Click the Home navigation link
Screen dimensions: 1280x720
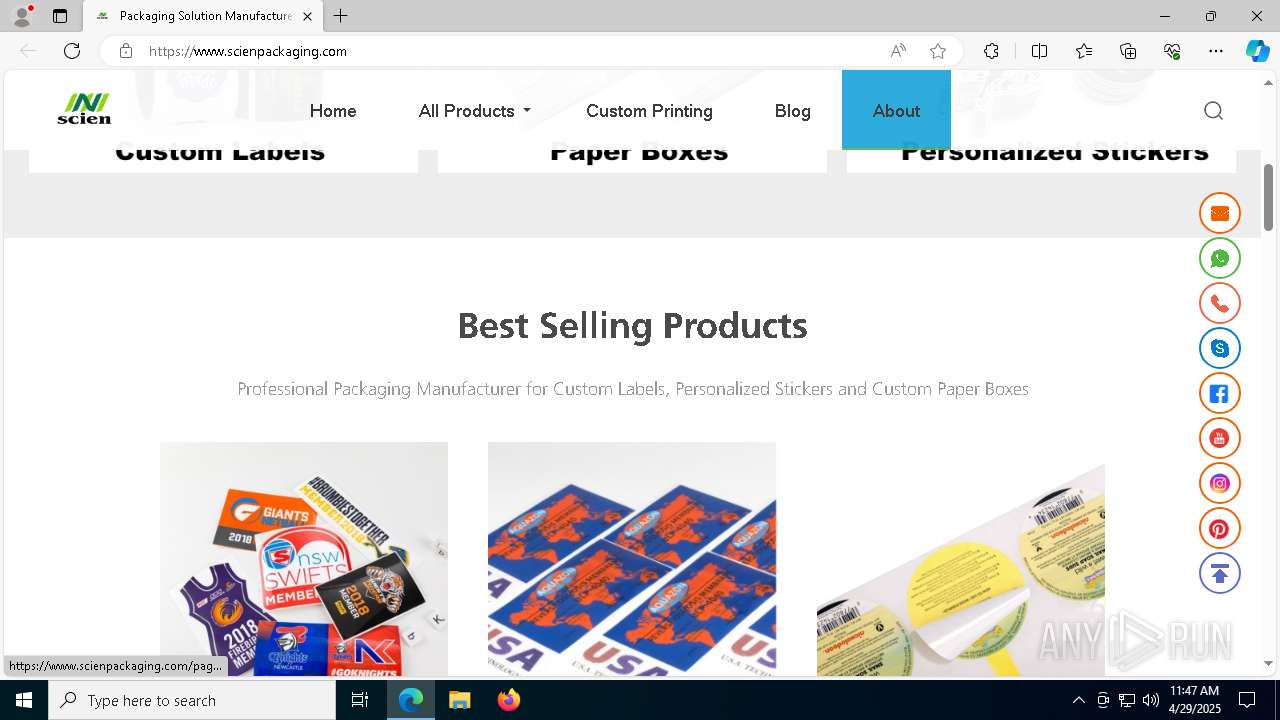[x=333, y=111]
